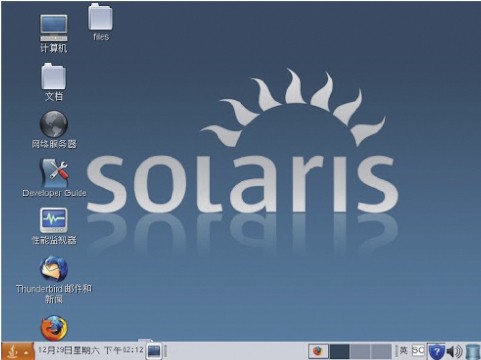Open the blue shield update notification icon
This screenshot has width=481, height=360.
pos(436,352)
